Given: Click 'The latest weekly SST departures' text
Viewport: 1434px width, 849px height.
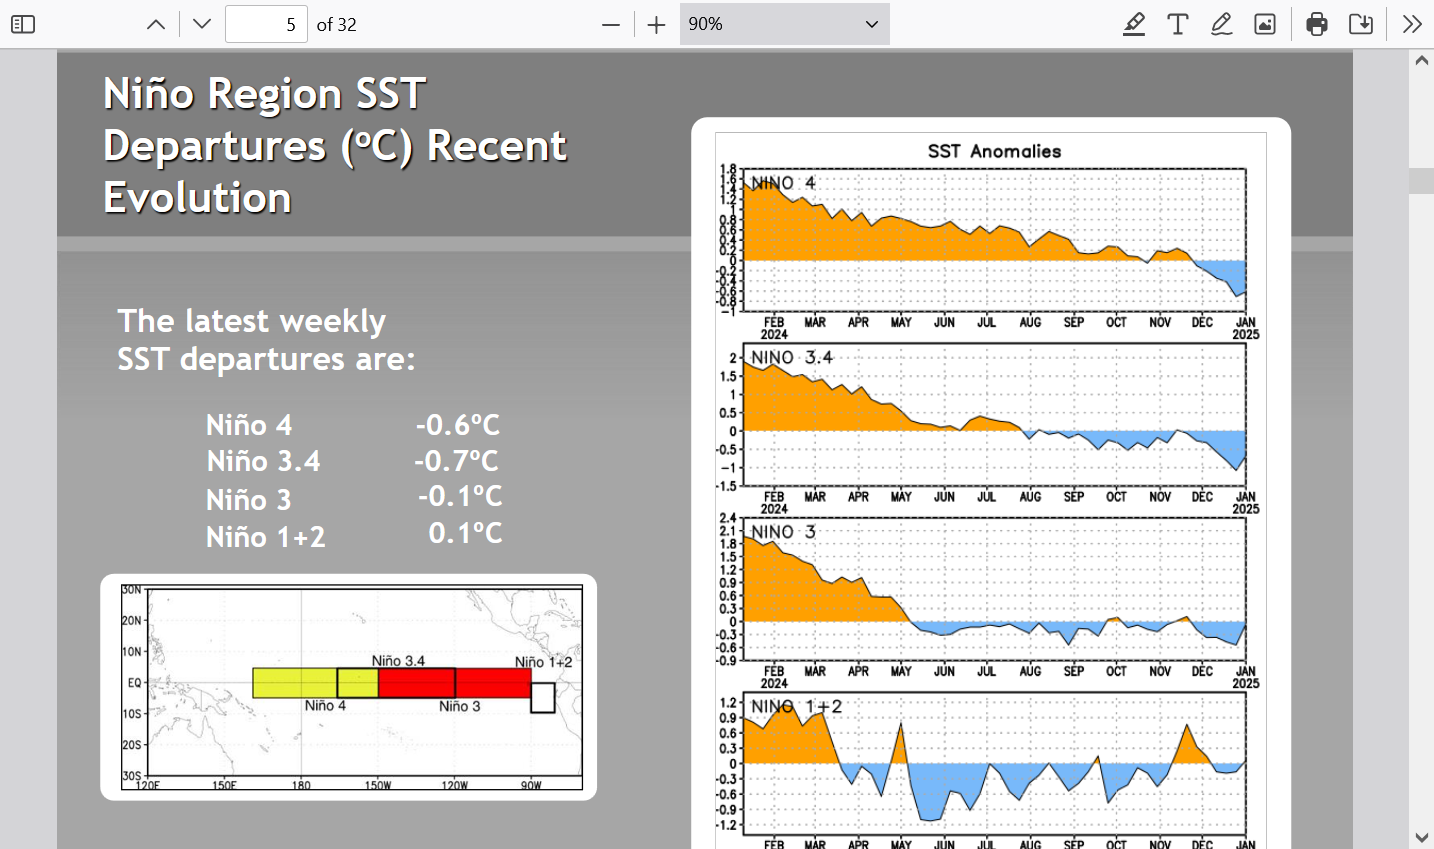Looking at the screenshot, I should pos(266,339).
